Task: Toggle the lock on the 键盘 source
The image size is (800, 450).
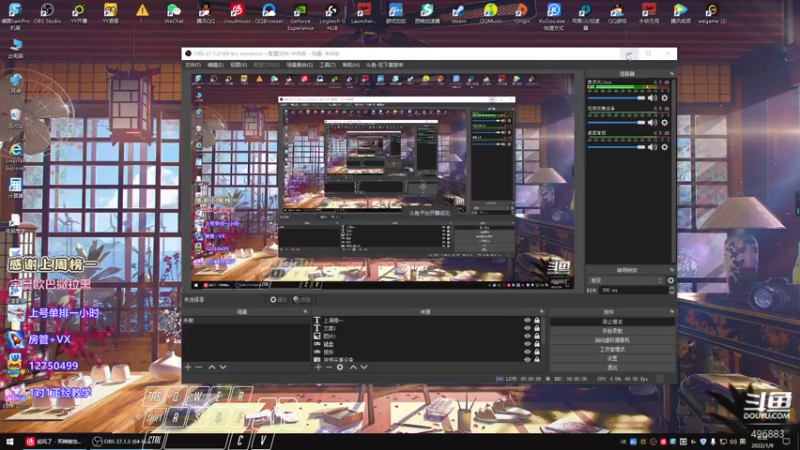Action: click(537, 344)
